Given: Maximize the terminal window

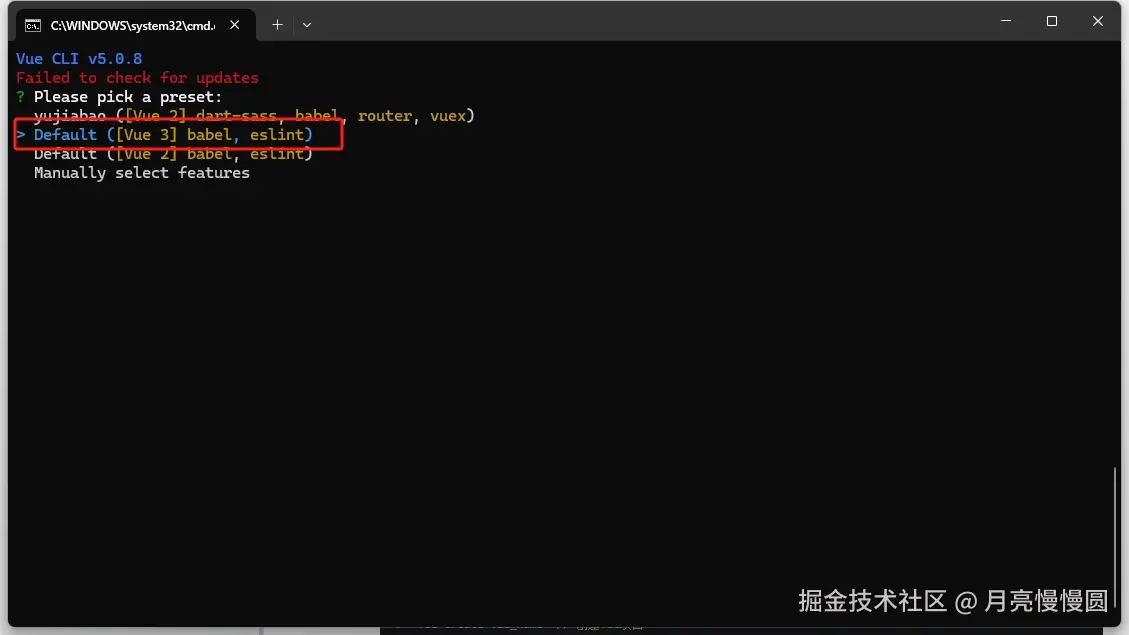Looking at the screenshot, I should point(1051,21).
